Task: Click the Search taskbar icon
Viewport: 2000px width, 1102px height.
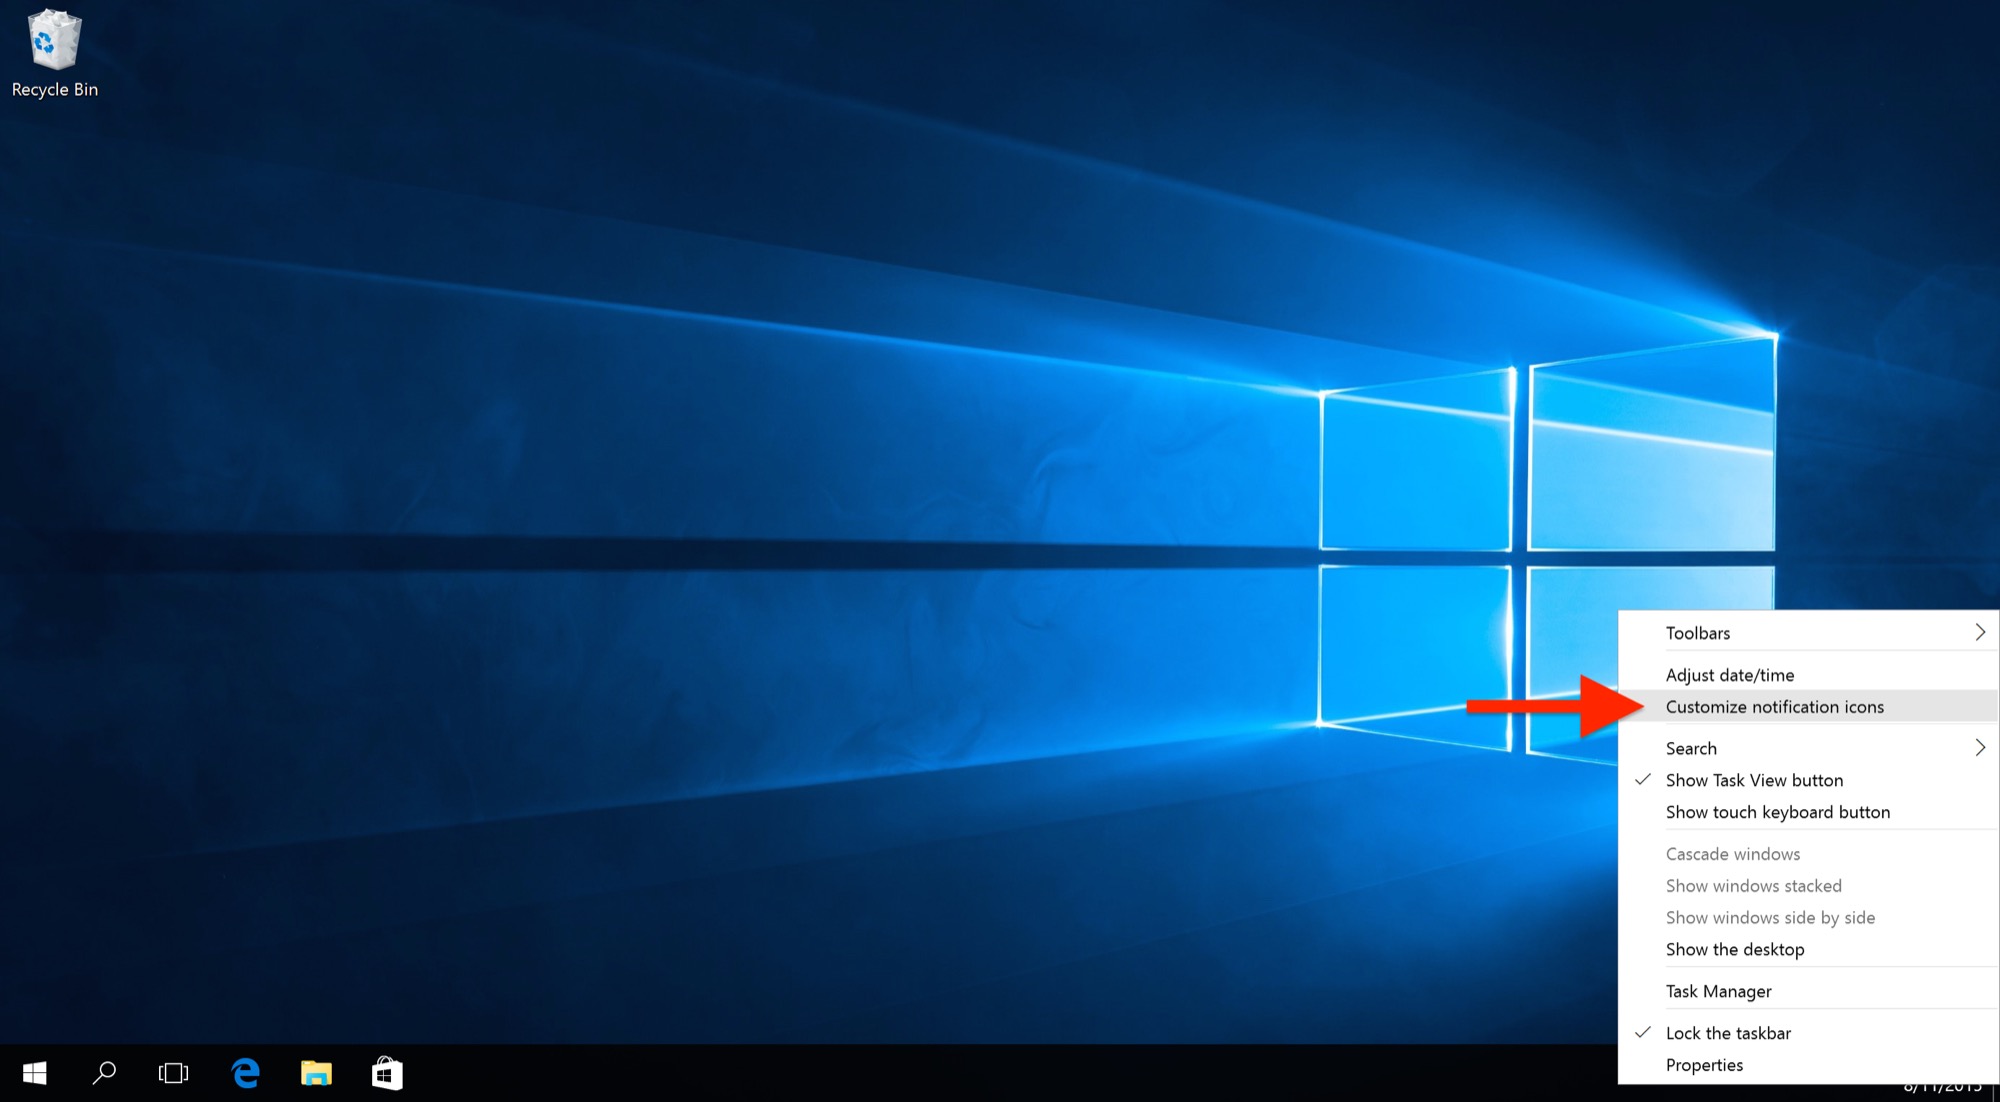Action: [104, 1074]
